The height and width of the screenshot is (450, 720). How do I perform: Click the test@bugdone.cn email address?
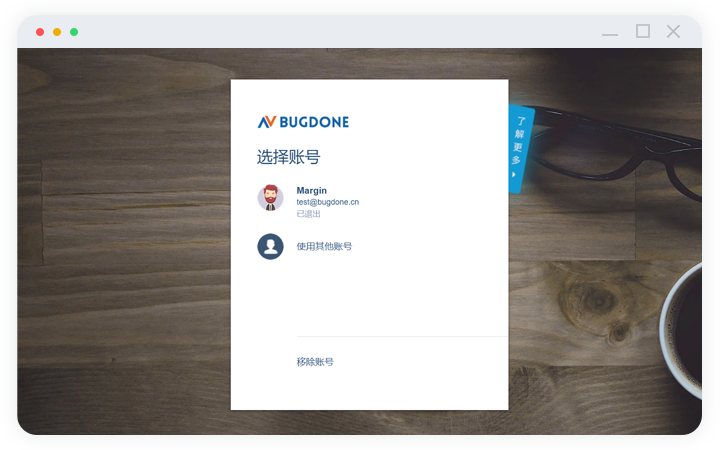point(328,202)
